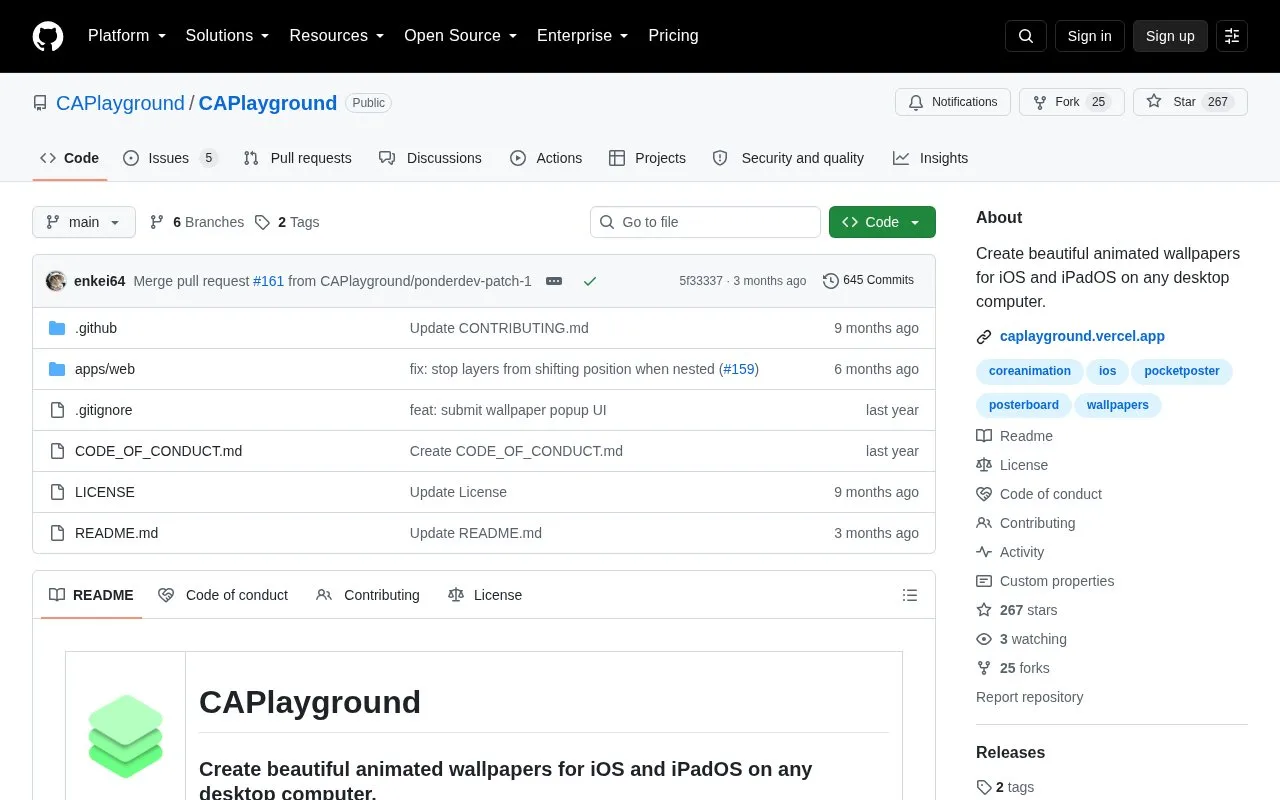Open caplayground.vercel.app website link

pos(1082,337)
